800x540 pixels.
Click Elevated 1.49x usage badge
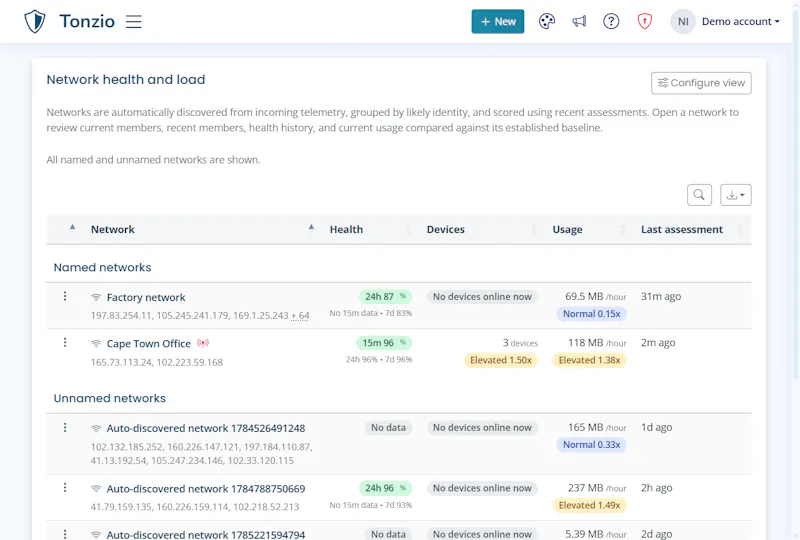click(x=589, y=505)
